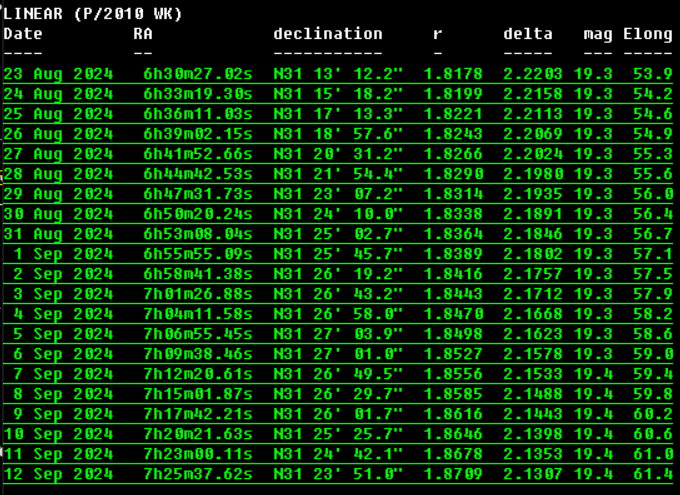Select the delta value 2.1307
This screenshot has height=495, width=680.
[531, 472]
